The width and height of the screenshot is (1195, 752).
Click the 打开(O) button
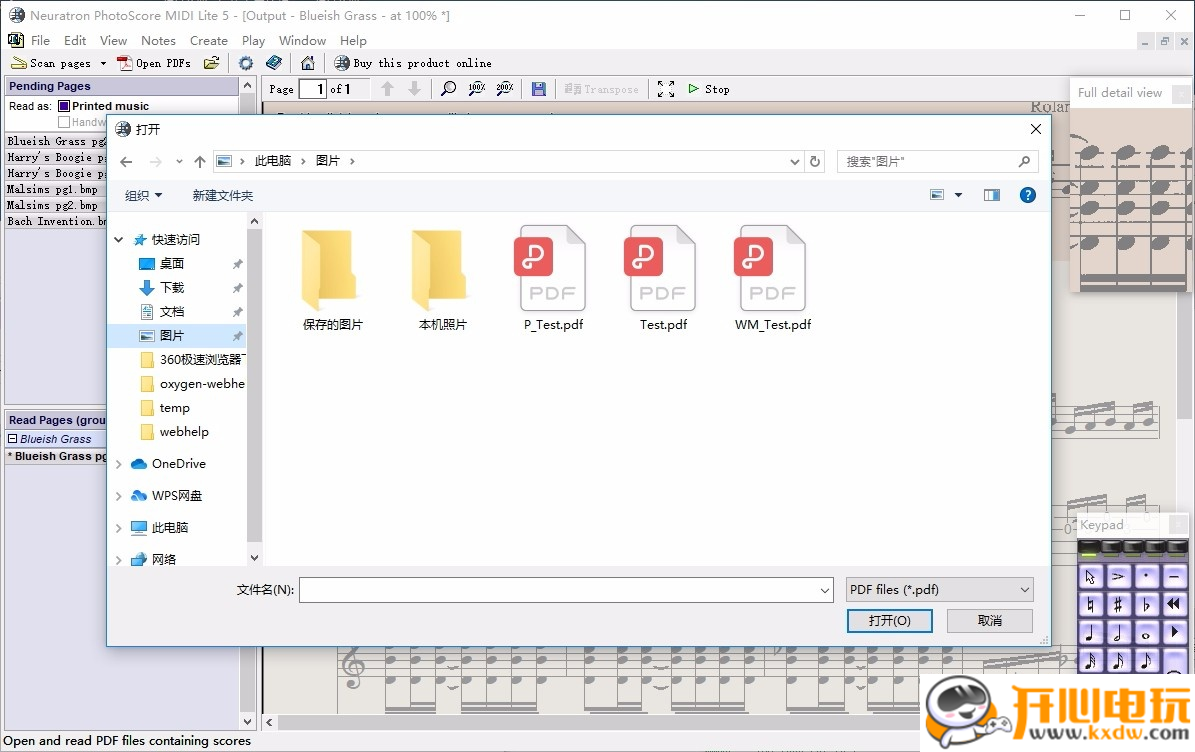pos(889,621)
